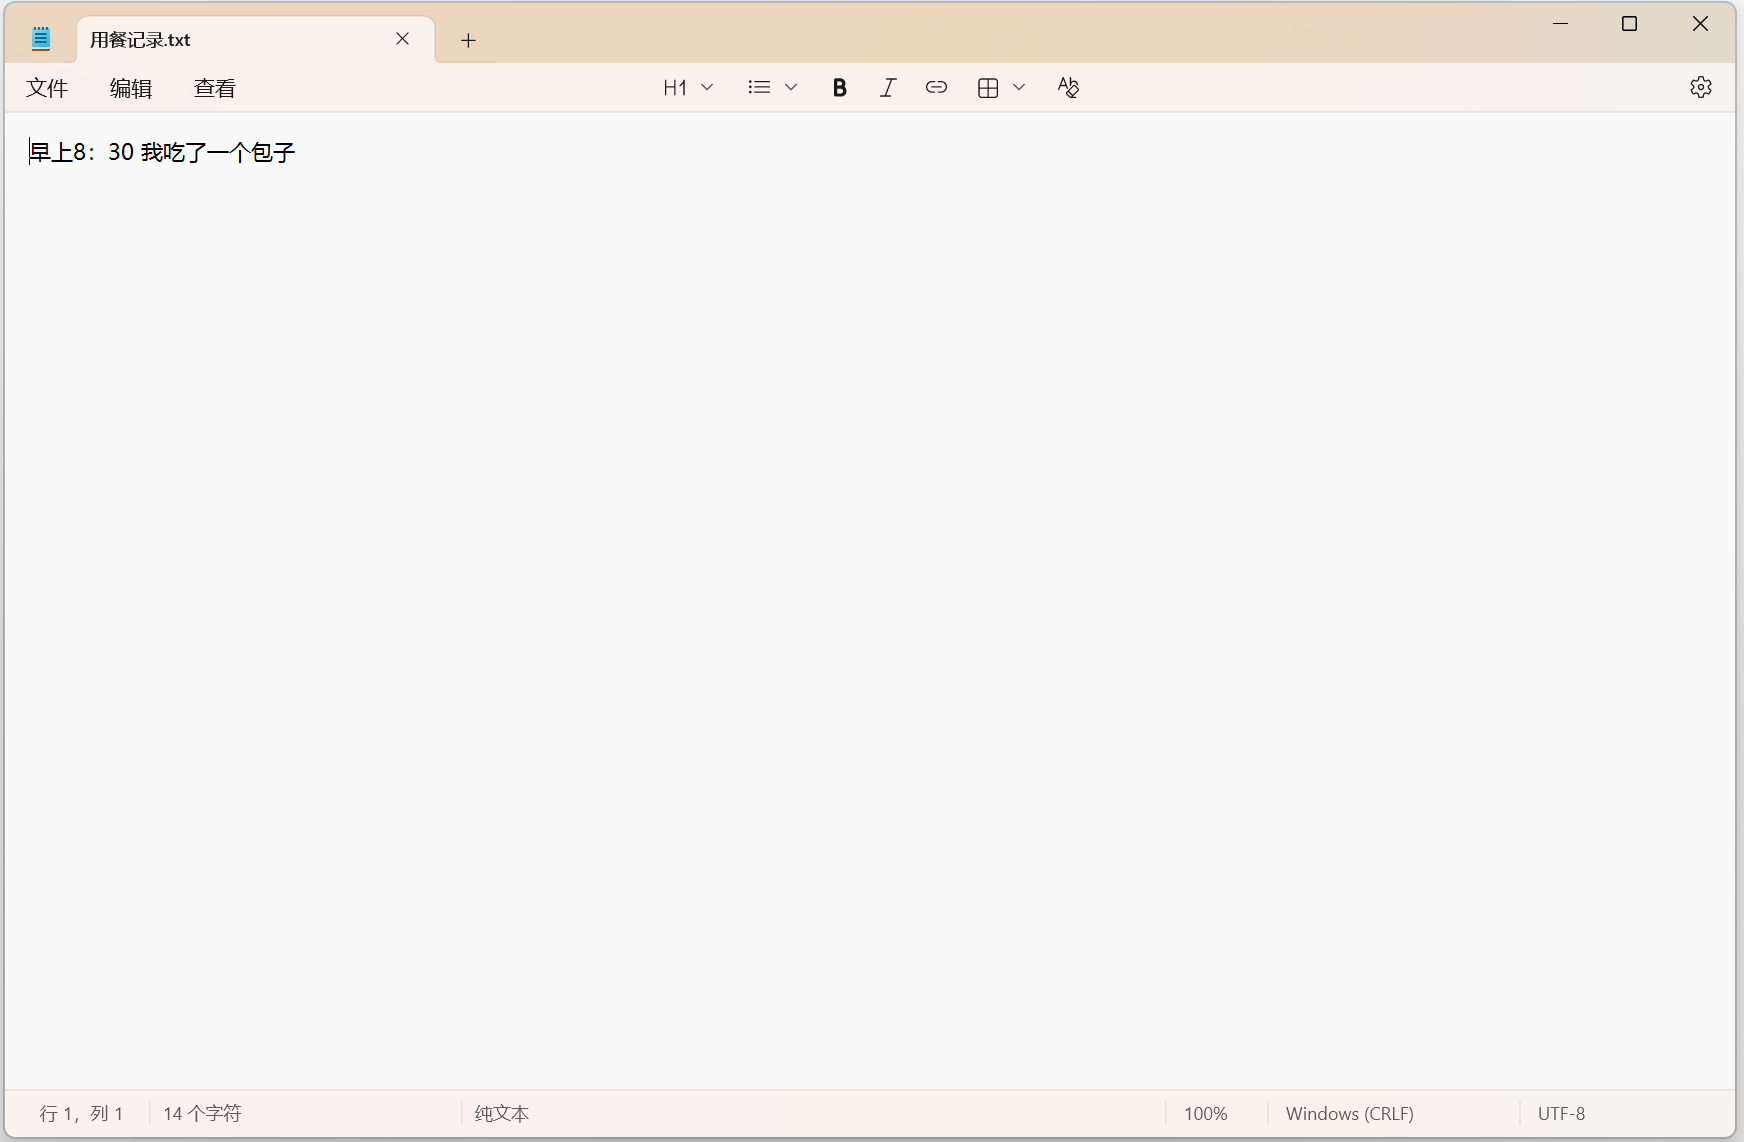Click the Notepad app icon in title bar

41,39
